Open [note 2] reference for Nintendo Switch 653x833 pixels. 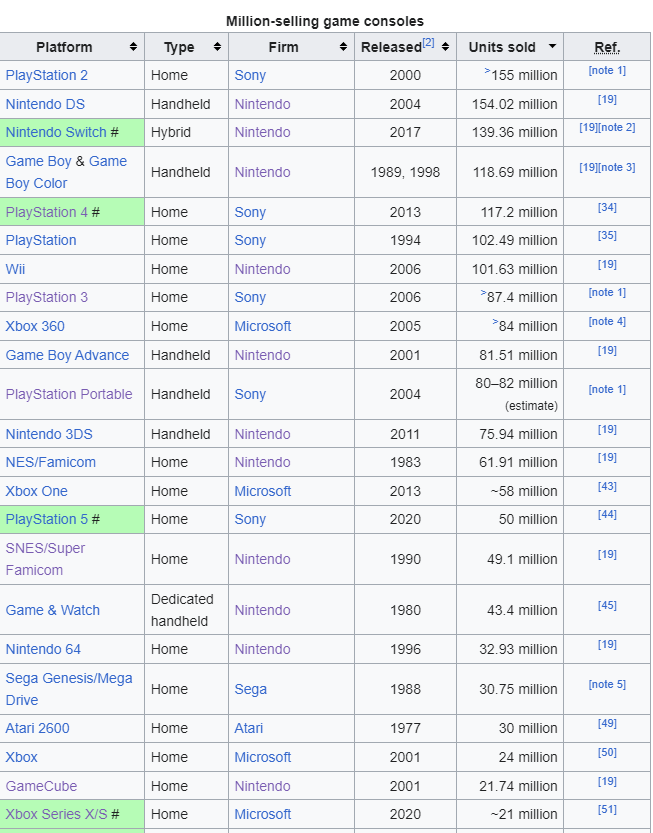pyautogui.click(x=616, y=128)
